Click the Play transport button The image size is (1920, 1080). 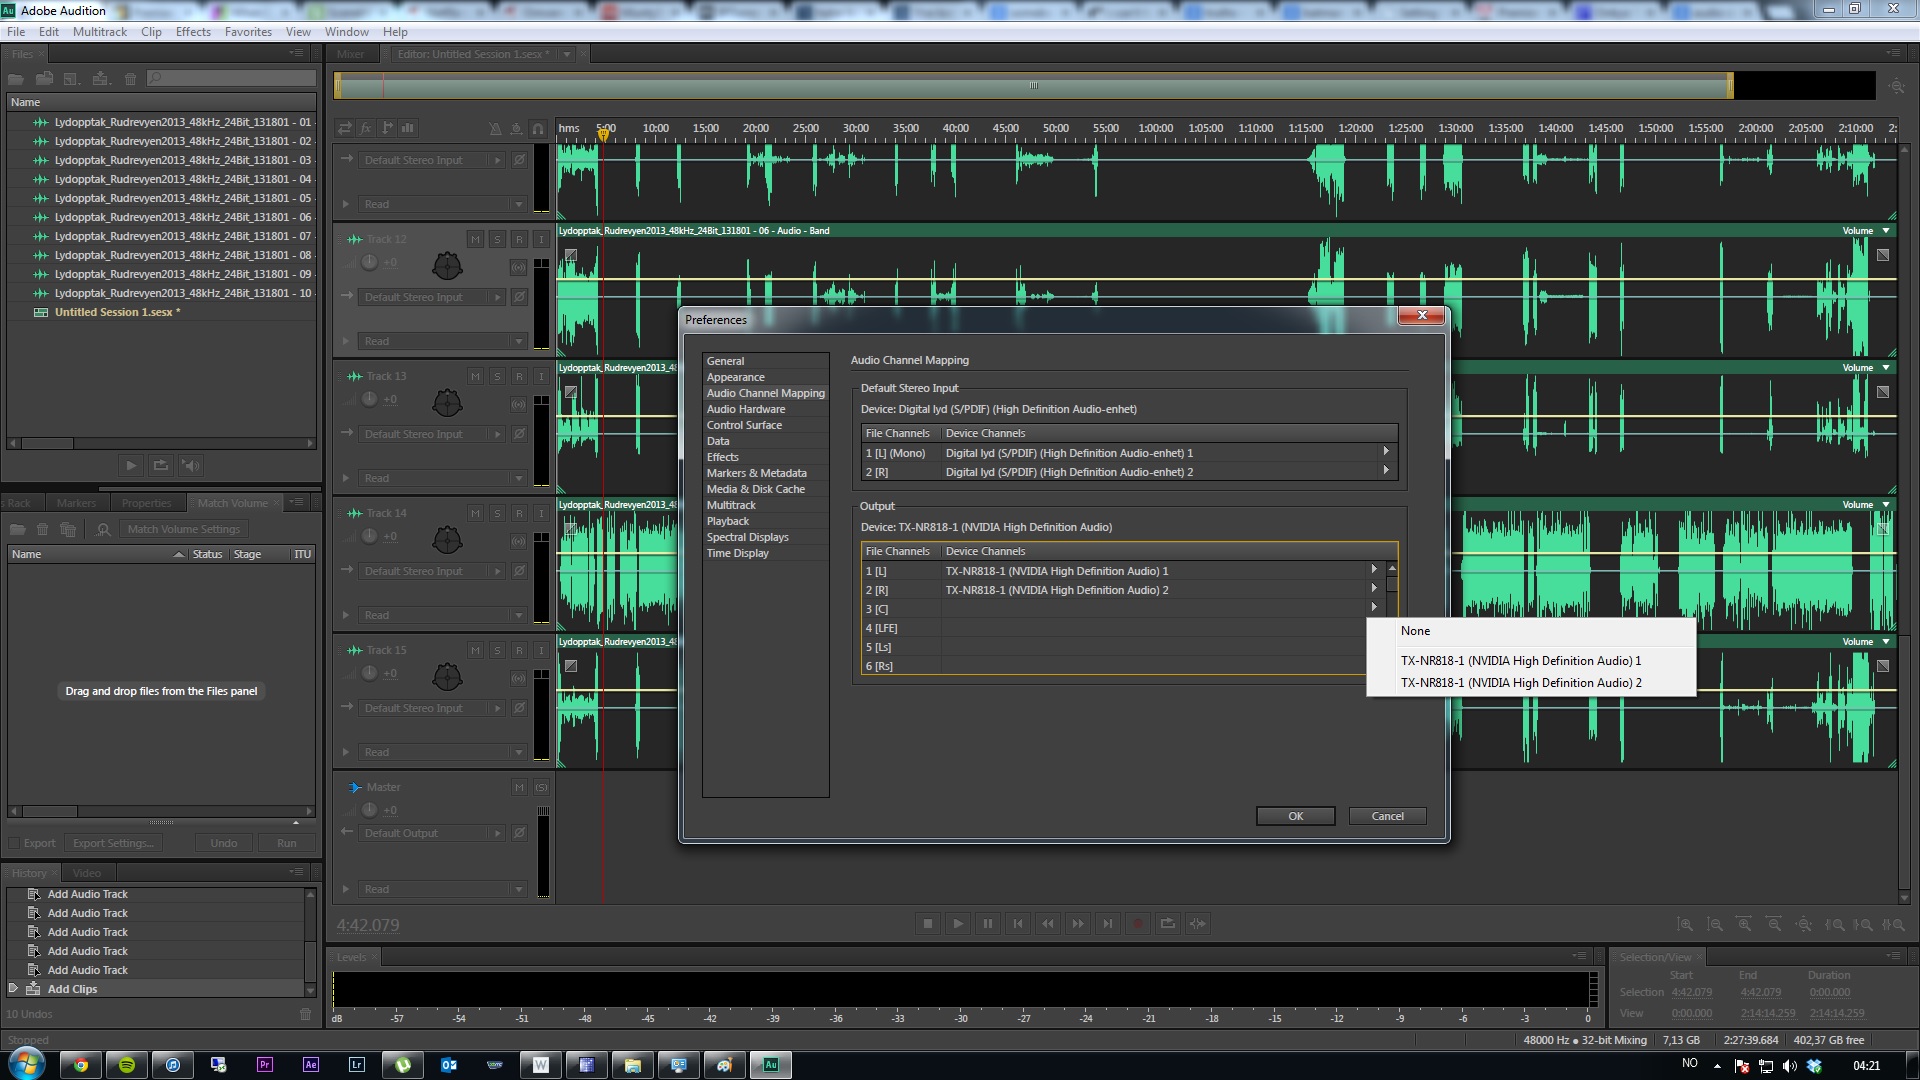coord(958,923)
